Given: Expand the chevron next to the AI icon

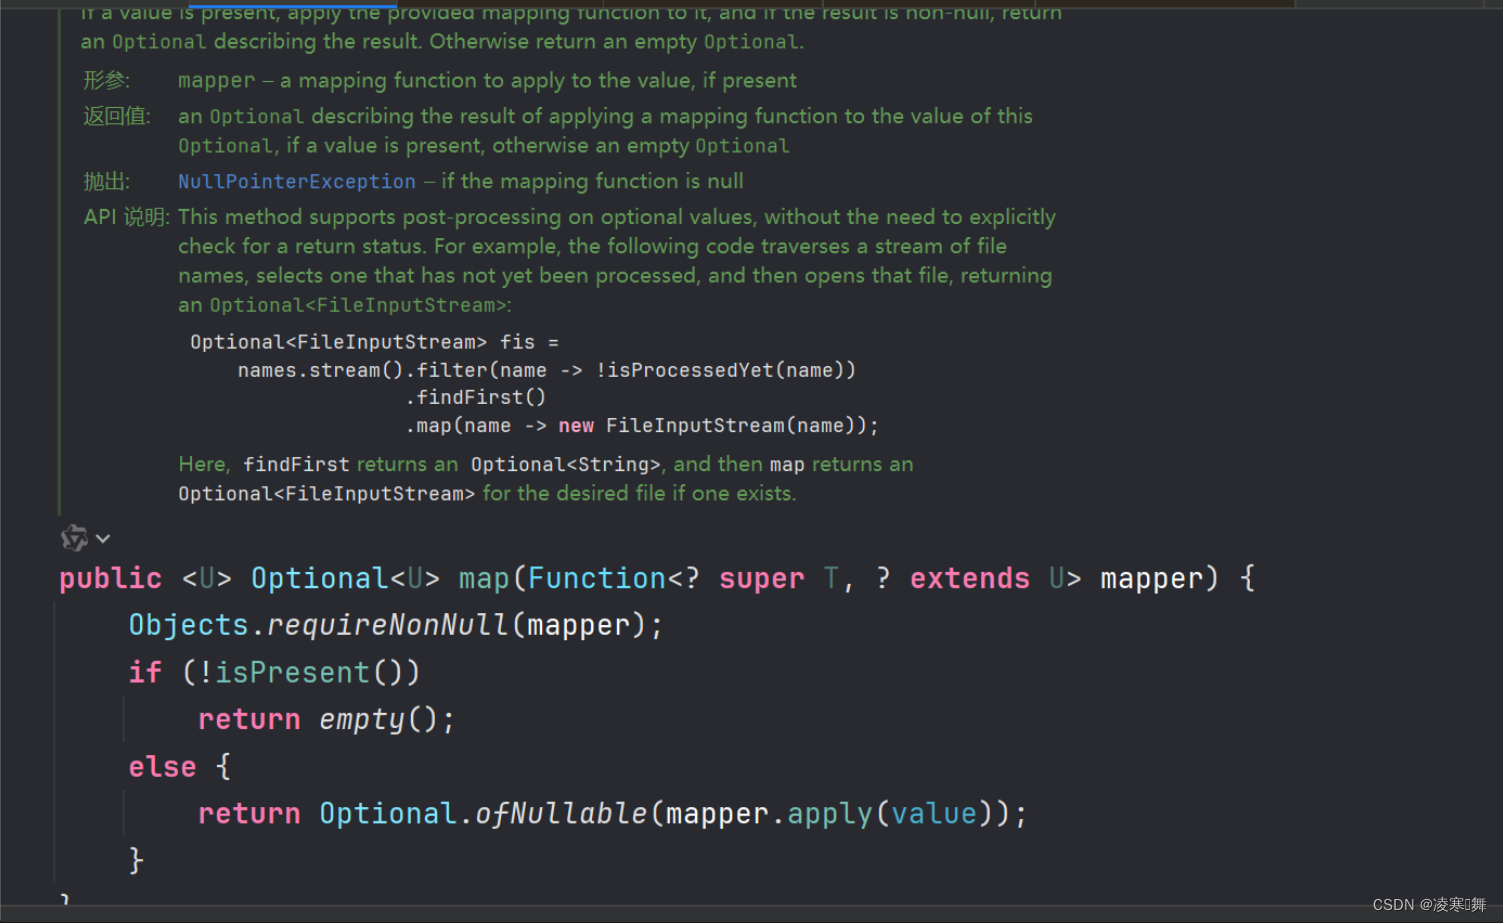Looking at the screenshot, I should tap(103, 539).
